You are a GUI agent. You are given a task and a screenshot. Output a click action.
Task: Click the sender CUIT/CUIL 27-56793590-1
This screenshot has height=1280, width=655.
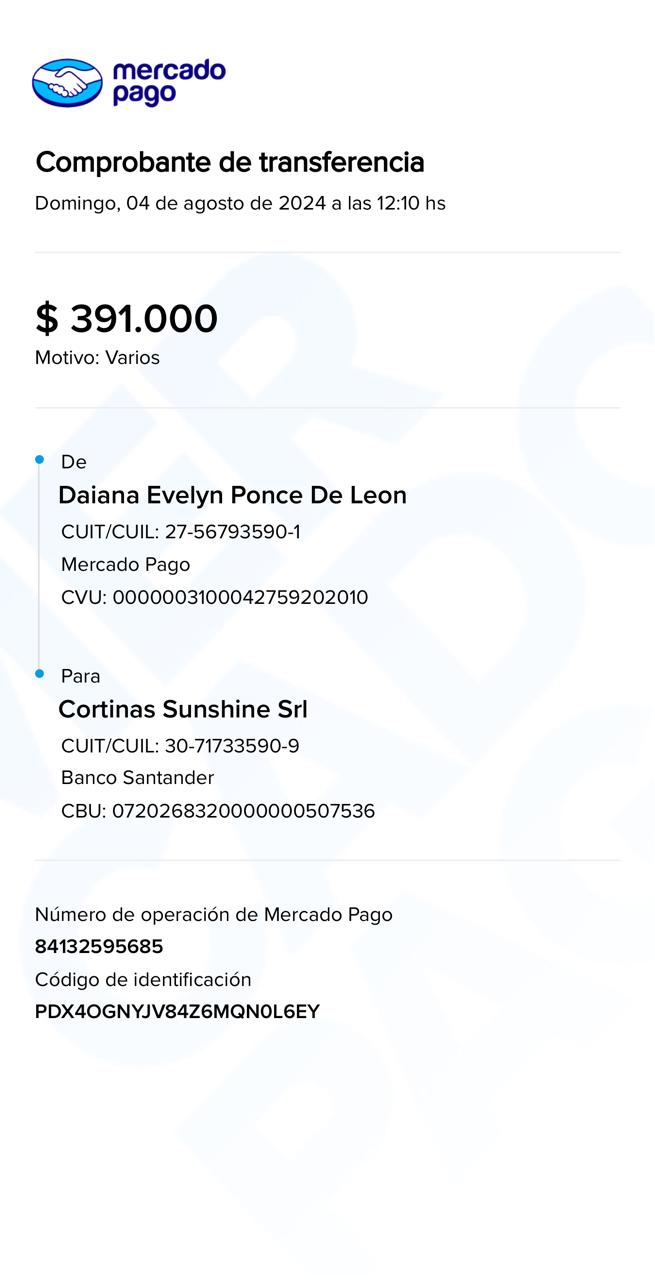[180, 532]
